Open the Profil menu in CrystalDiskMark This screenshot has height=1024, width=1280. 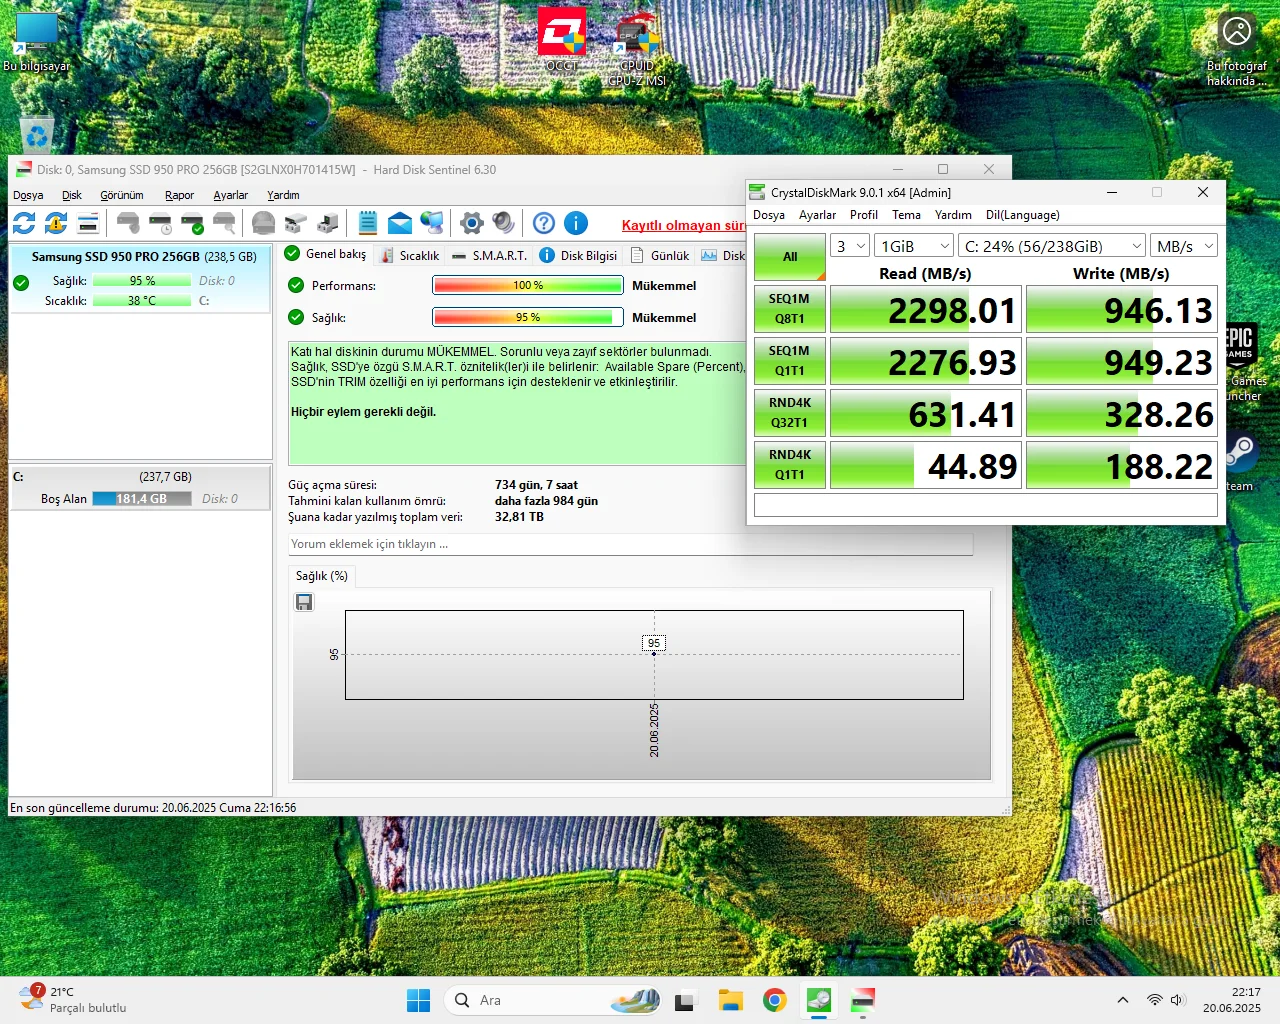tap(863, 215)
